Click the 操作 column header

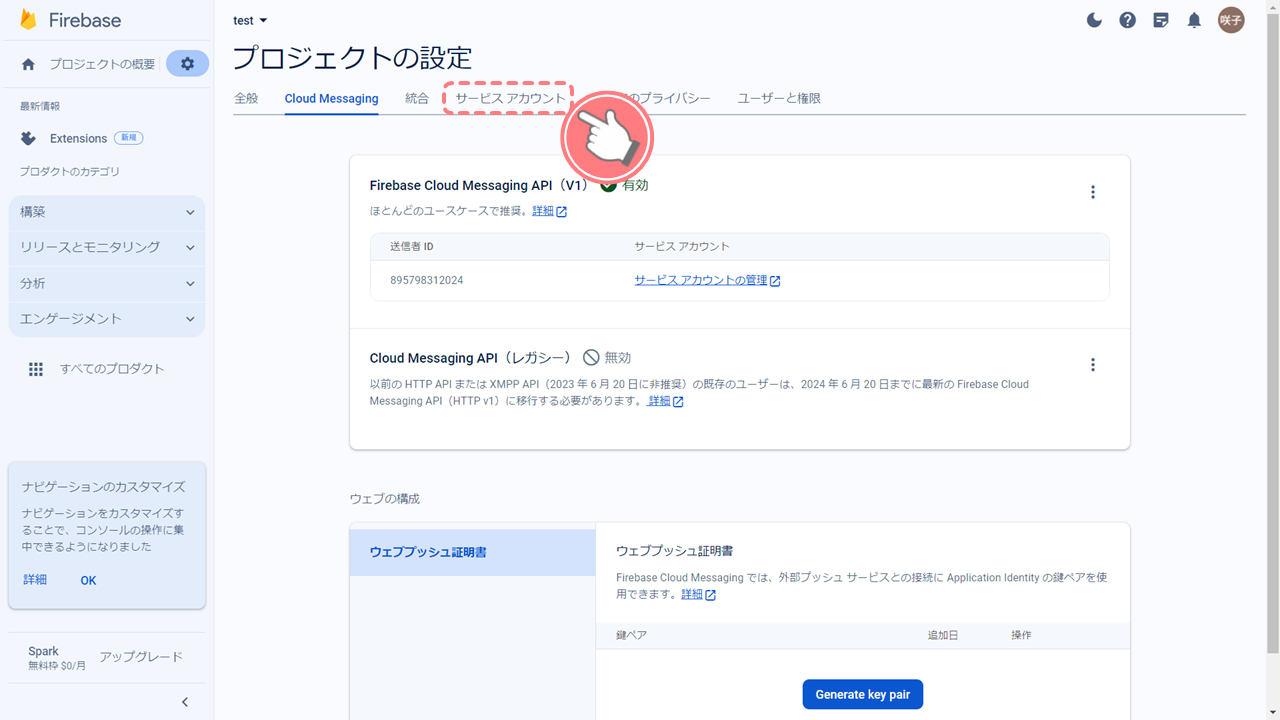pos(1021,635)
